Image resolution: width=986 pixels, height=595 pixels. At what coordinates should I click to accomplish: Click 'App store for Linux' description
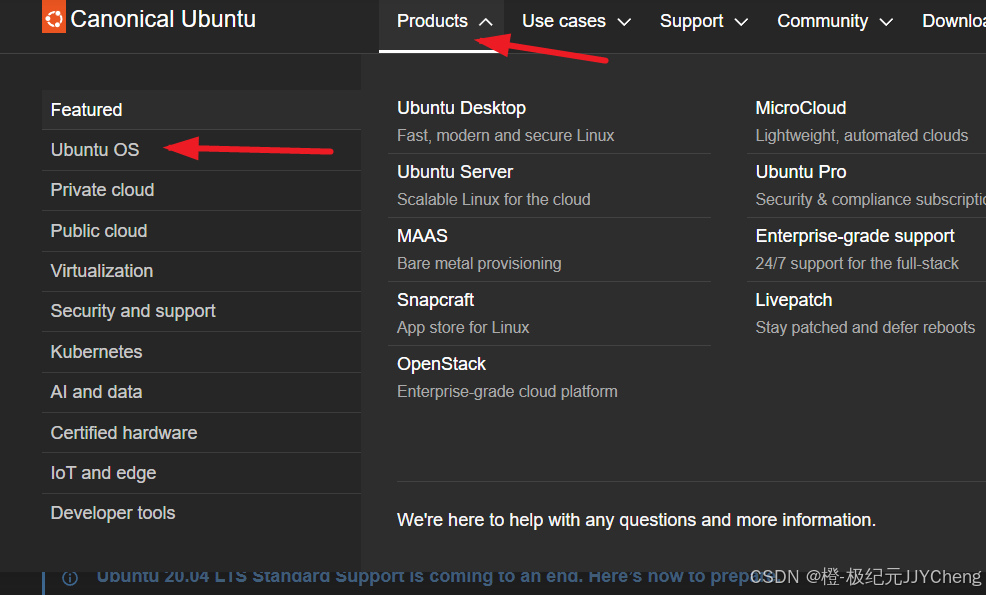pos(463,328)
